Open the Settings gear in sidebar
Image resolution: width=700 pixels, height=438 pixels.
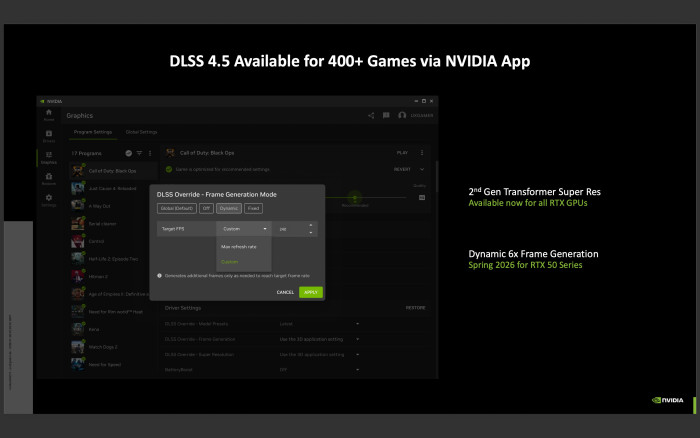[49, 200]
